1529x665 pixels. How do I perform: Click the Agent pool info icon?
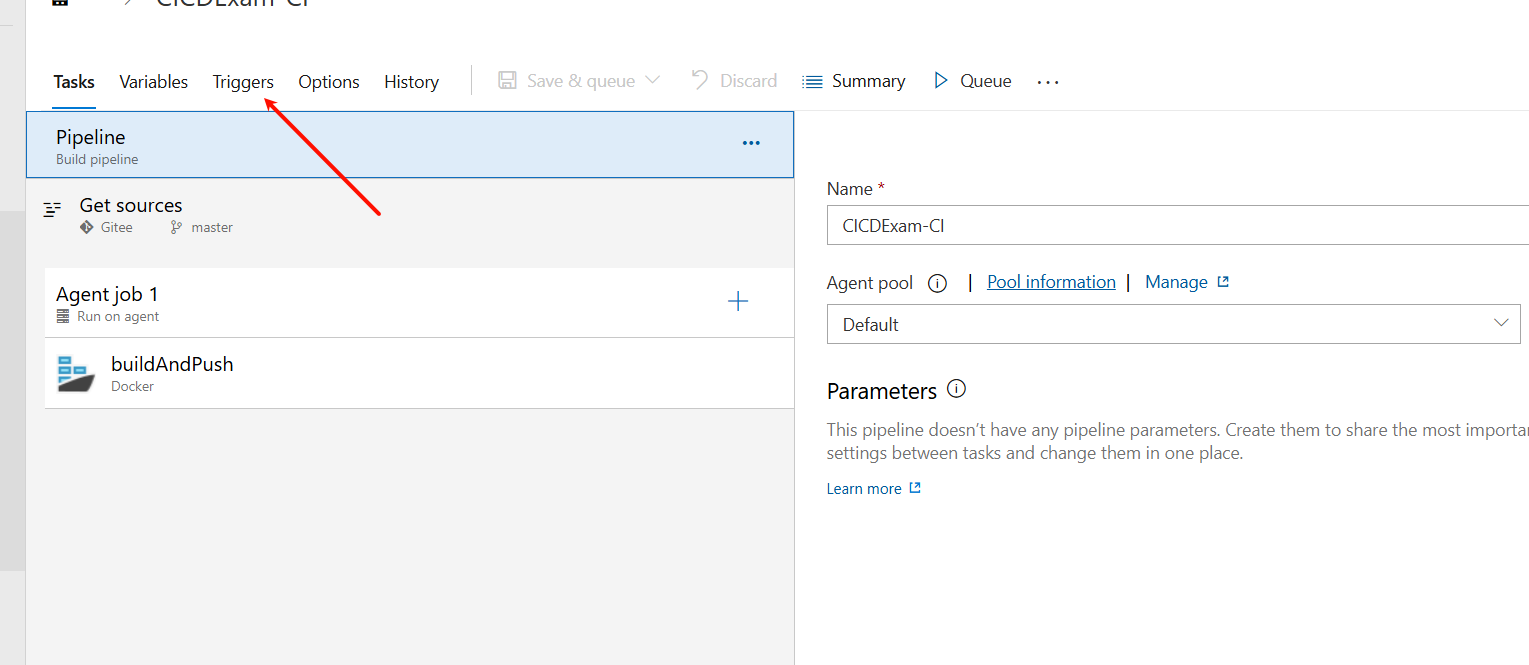tap(937, 283)
